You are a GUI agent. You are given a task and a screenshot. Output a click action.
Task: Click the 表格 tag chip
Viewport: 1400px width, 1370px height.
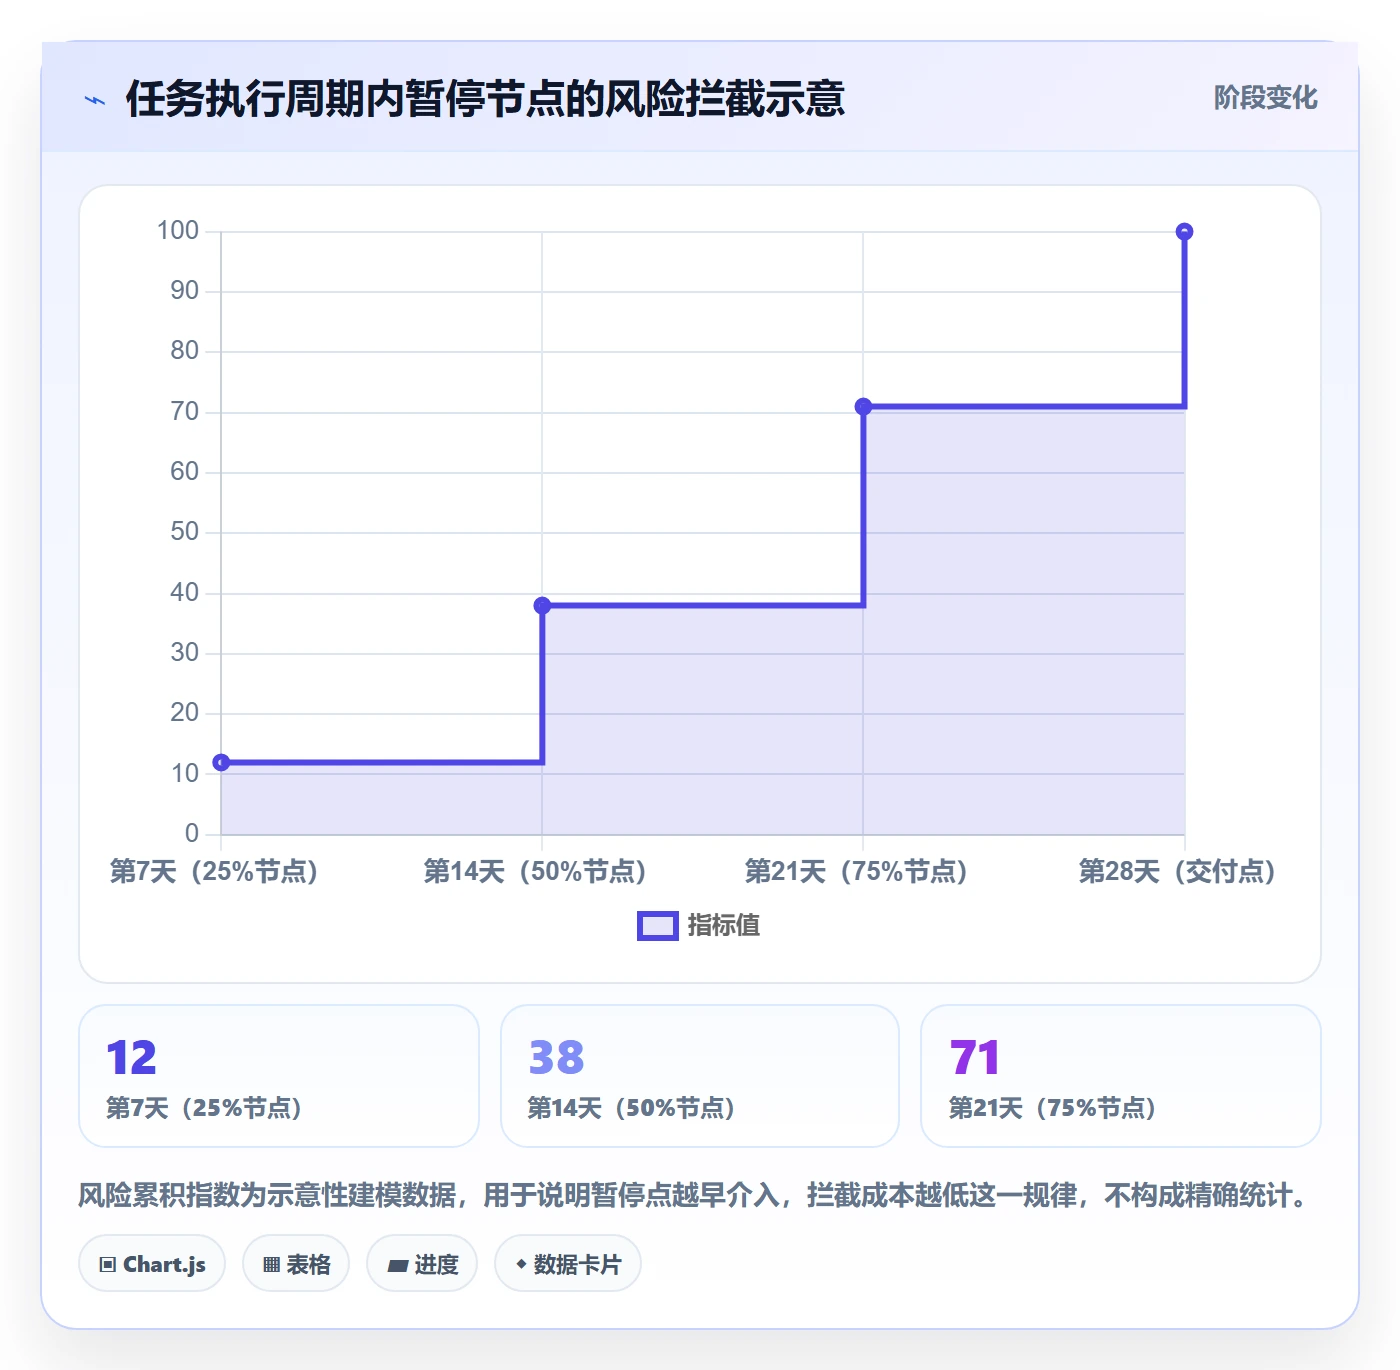tap(296, 1264)
